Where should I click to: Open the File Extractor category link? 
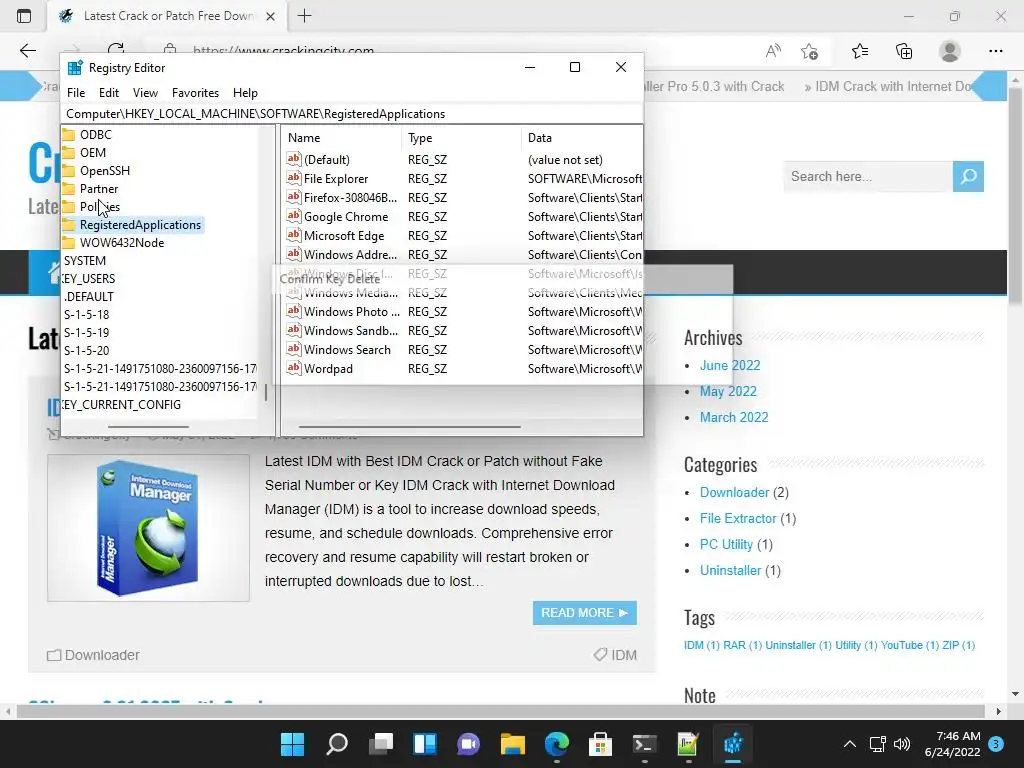tap(738, 519)
